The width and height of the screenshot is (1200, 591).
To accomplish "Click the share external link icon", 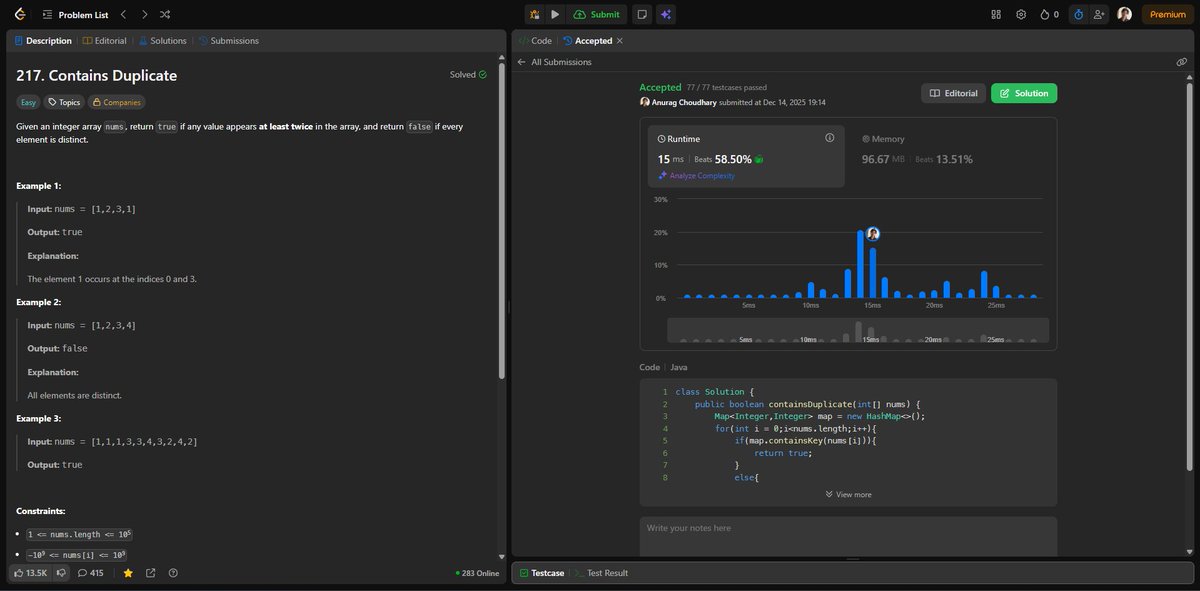I will click(151, 573).
